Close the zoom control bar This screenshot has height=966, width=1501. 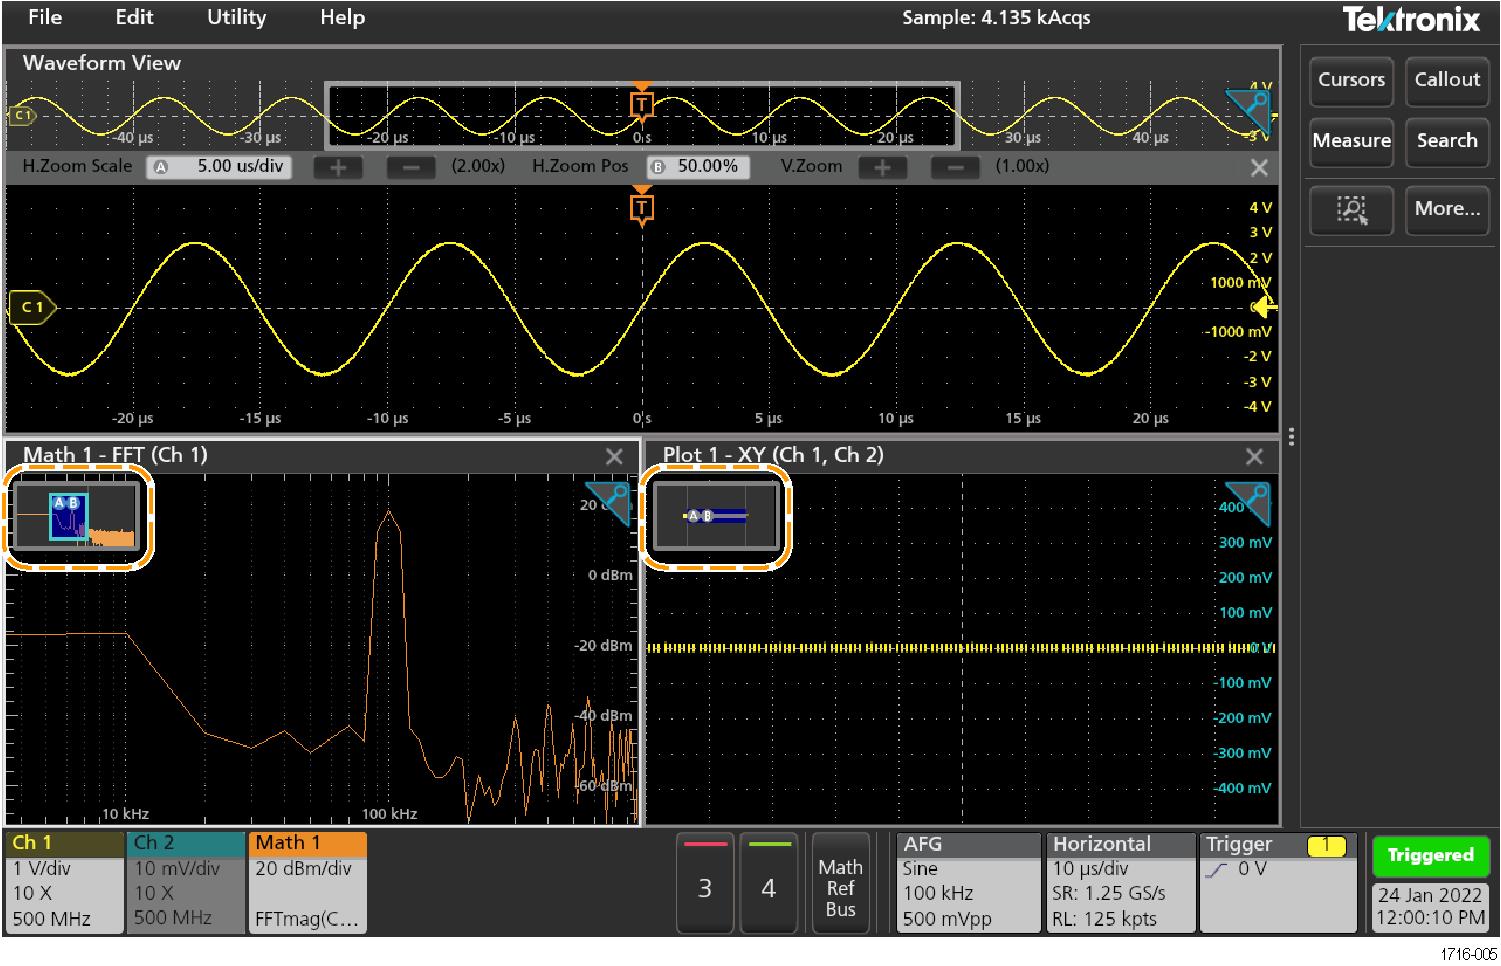pos(1259,168)
